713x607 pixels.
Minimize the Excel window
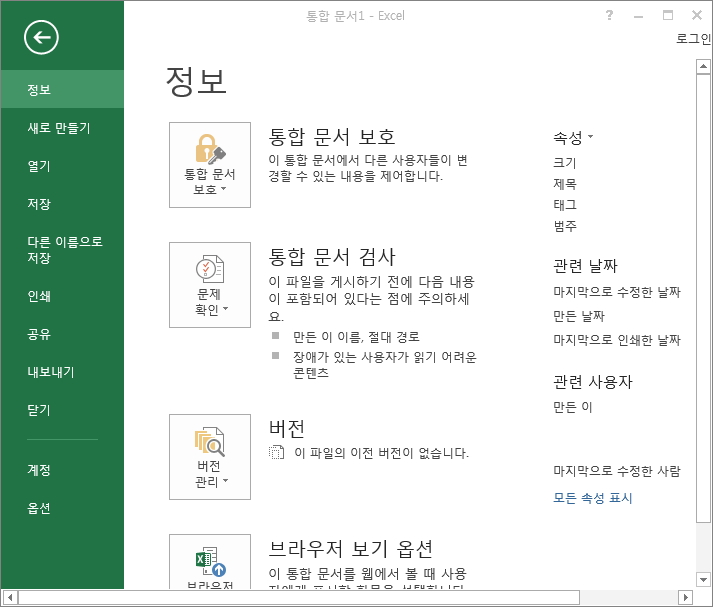(x=638, y=16)
